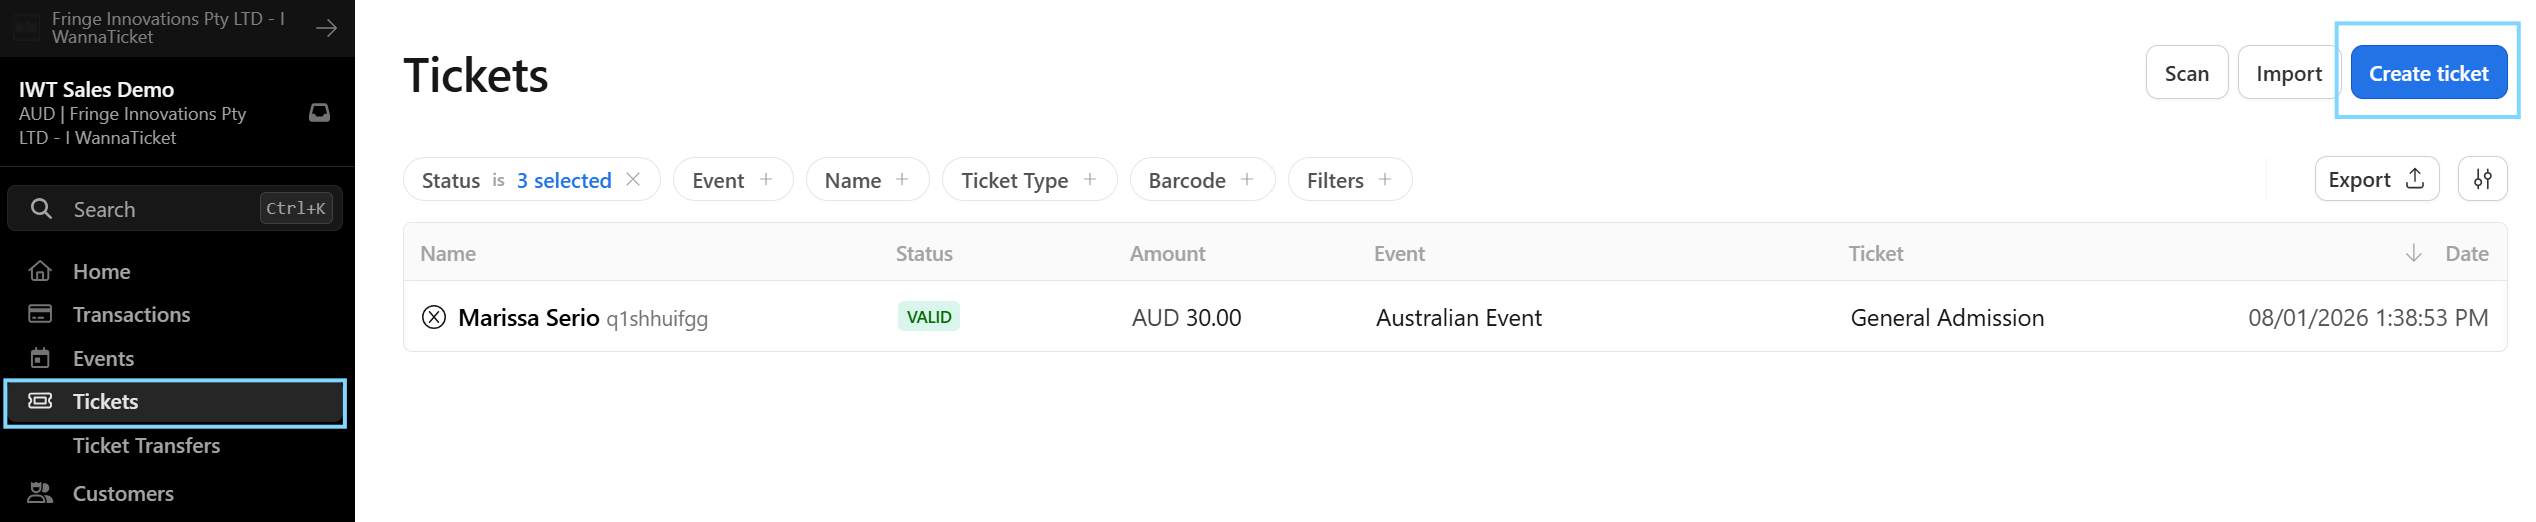Open the Ticket Type filter dropdown
The height and width of the screenshot is (522, 2536).
click(x=1028, y=180)
